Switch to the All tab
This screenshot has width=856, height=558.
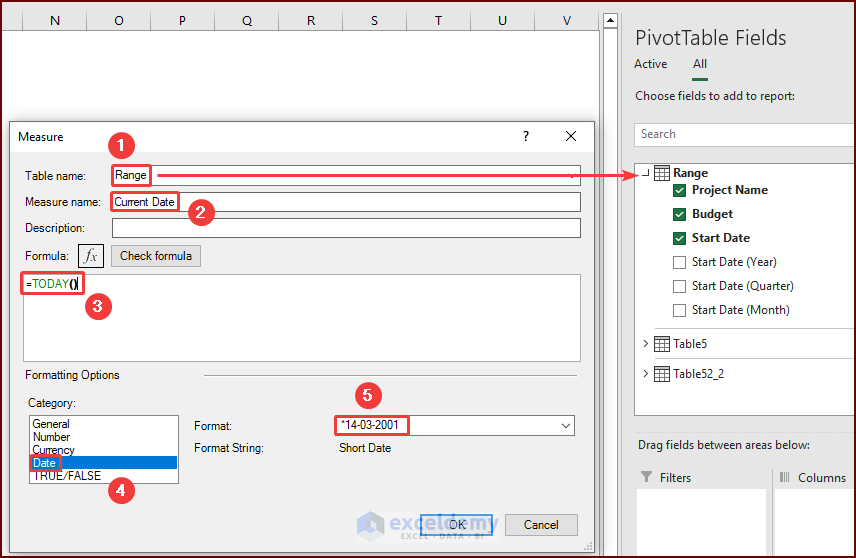pyautogui.click(x=700, y=64)
